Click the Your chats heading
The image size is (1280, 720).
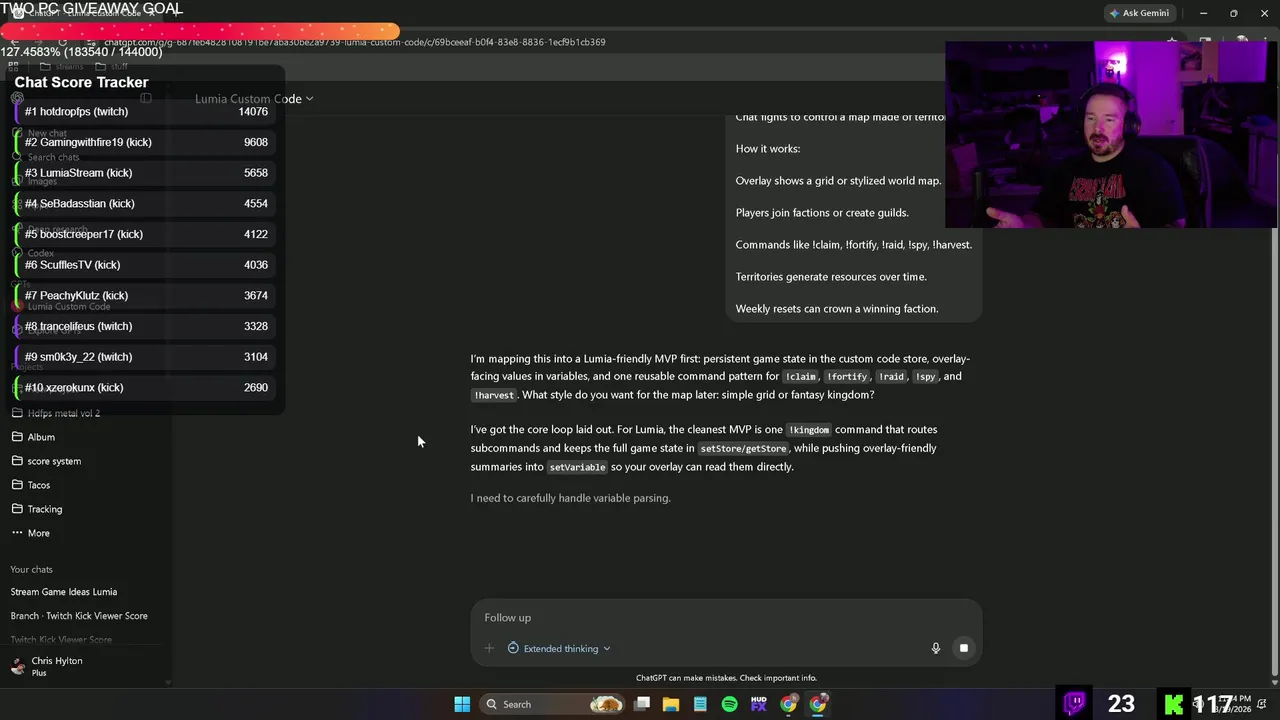click(31, 570)
